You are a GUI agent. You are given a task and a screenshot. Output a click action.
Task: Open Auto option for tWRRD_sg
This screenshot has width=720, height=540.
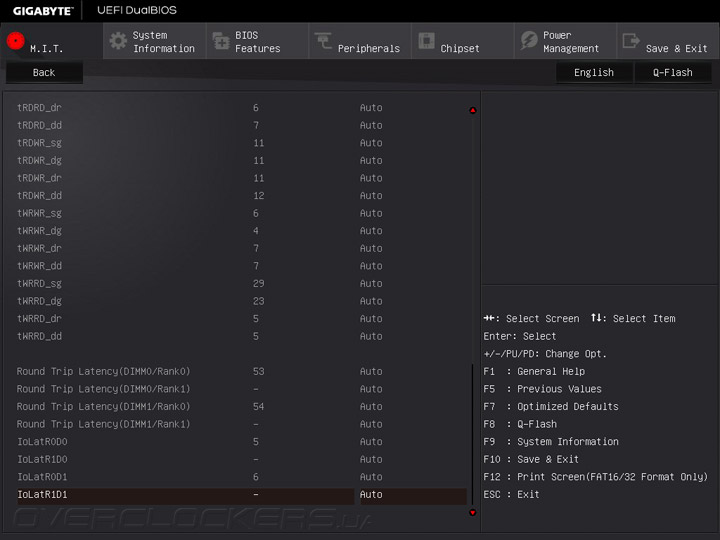[371, 283]
